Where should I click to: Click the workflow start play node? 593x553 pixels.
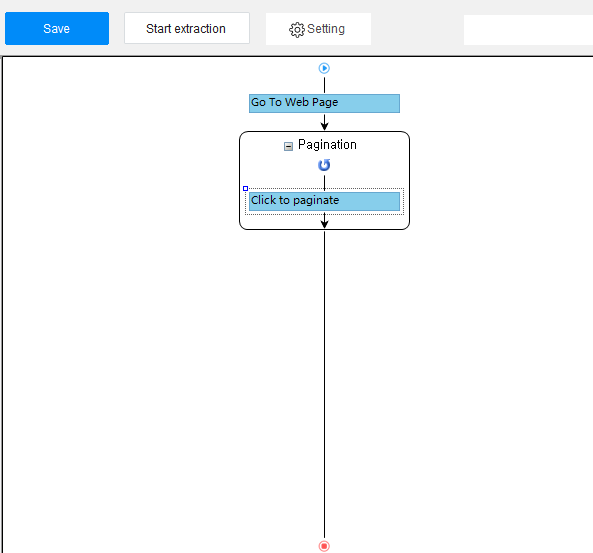pyautogui.click(x=324, y=68)
